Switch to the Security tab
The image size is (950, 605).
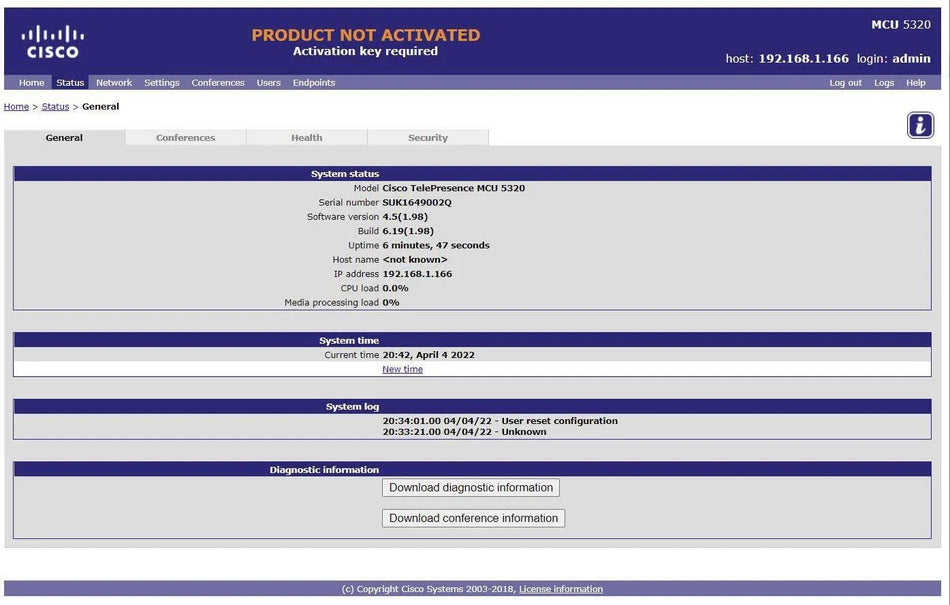428,137
